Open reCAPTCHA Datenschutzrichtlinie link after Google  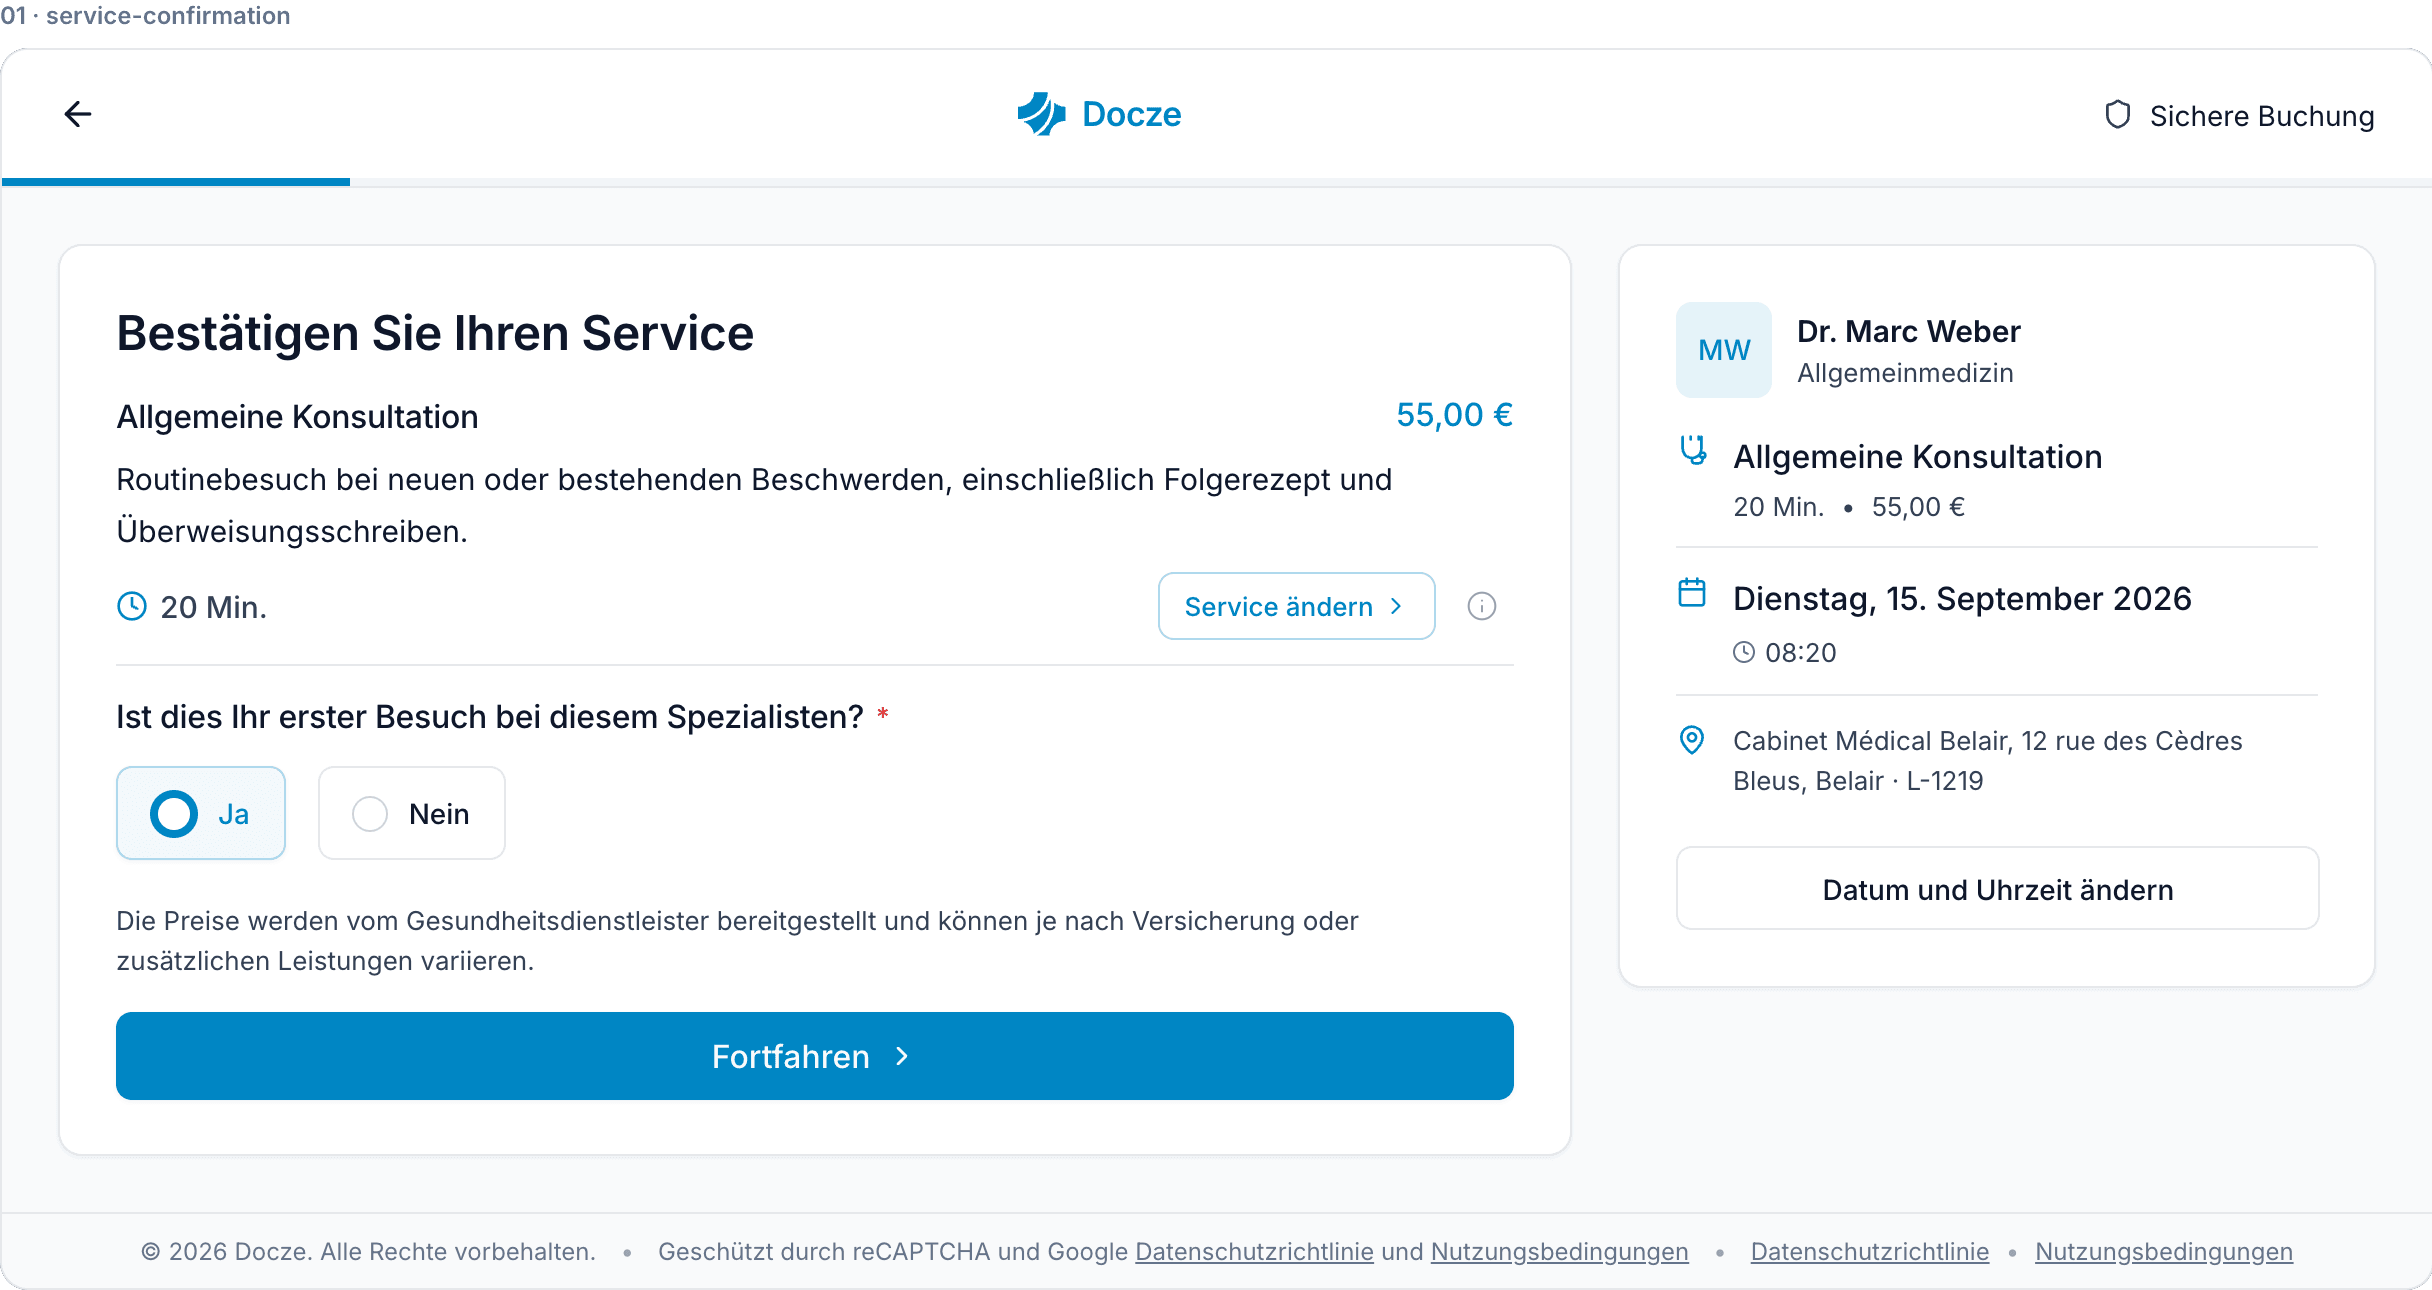pyautogui.click(x=1254, y=1252)
